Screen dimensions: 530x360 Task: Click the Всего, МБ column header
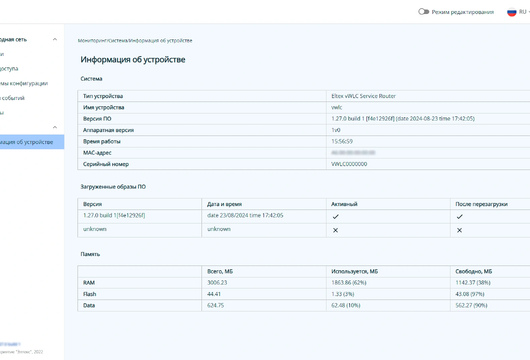tap(220, 271)
